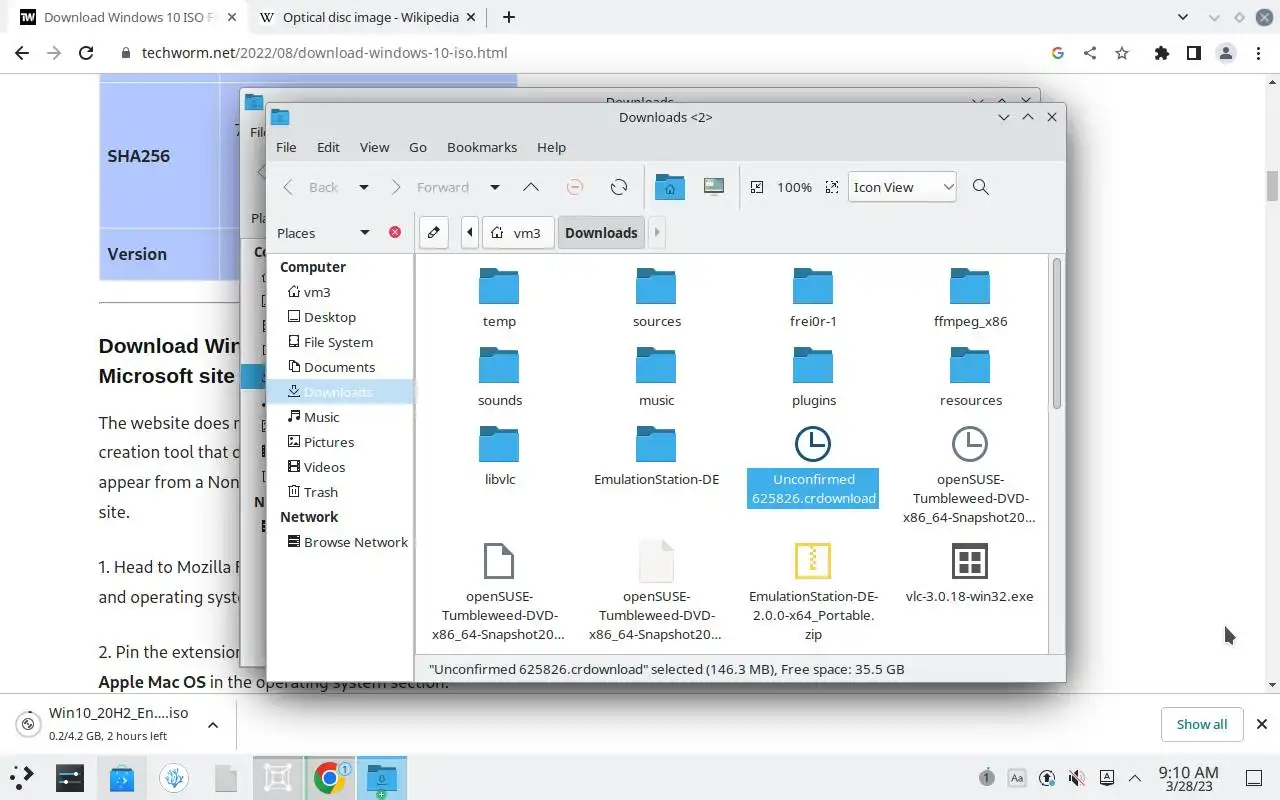Viewport: 1280px width, 800px height.
Task: Select the resources folder icon
Action: (x=970, y=366)
